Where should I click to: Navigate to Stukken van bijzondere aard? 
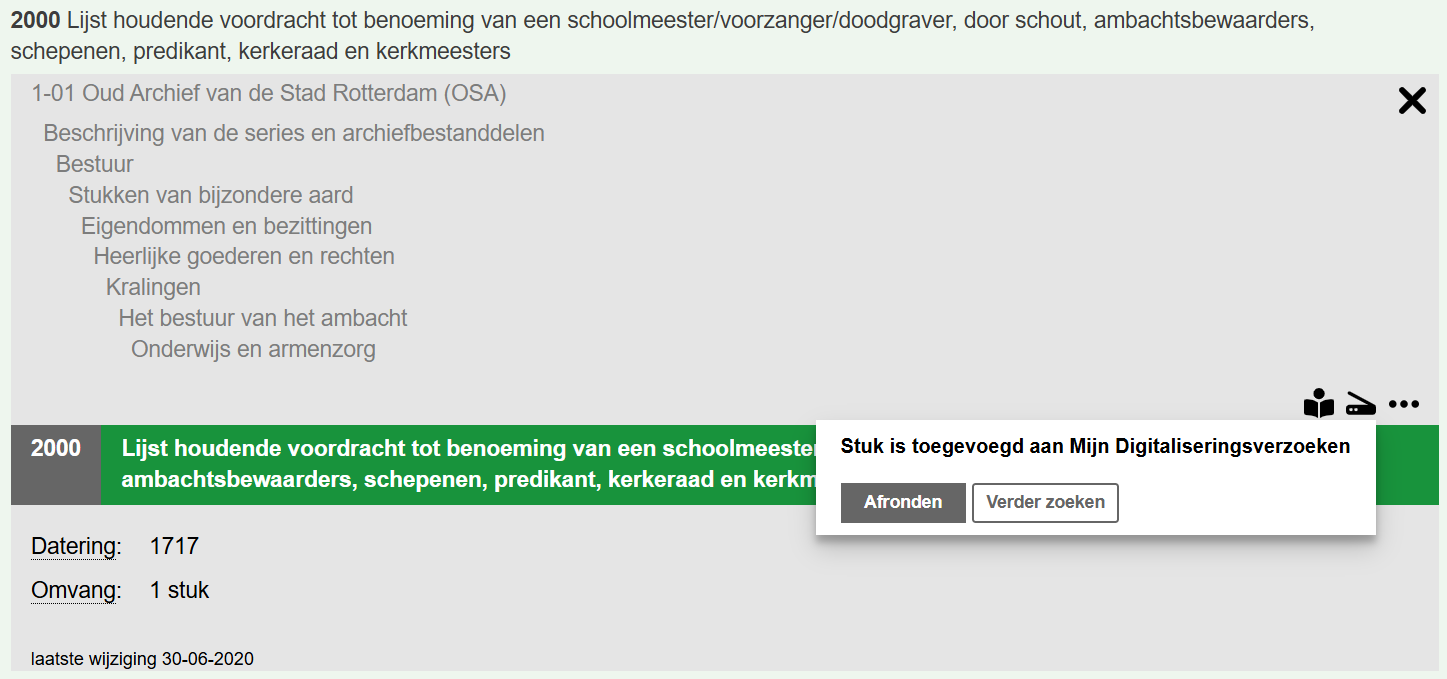[x=211, y=195]
